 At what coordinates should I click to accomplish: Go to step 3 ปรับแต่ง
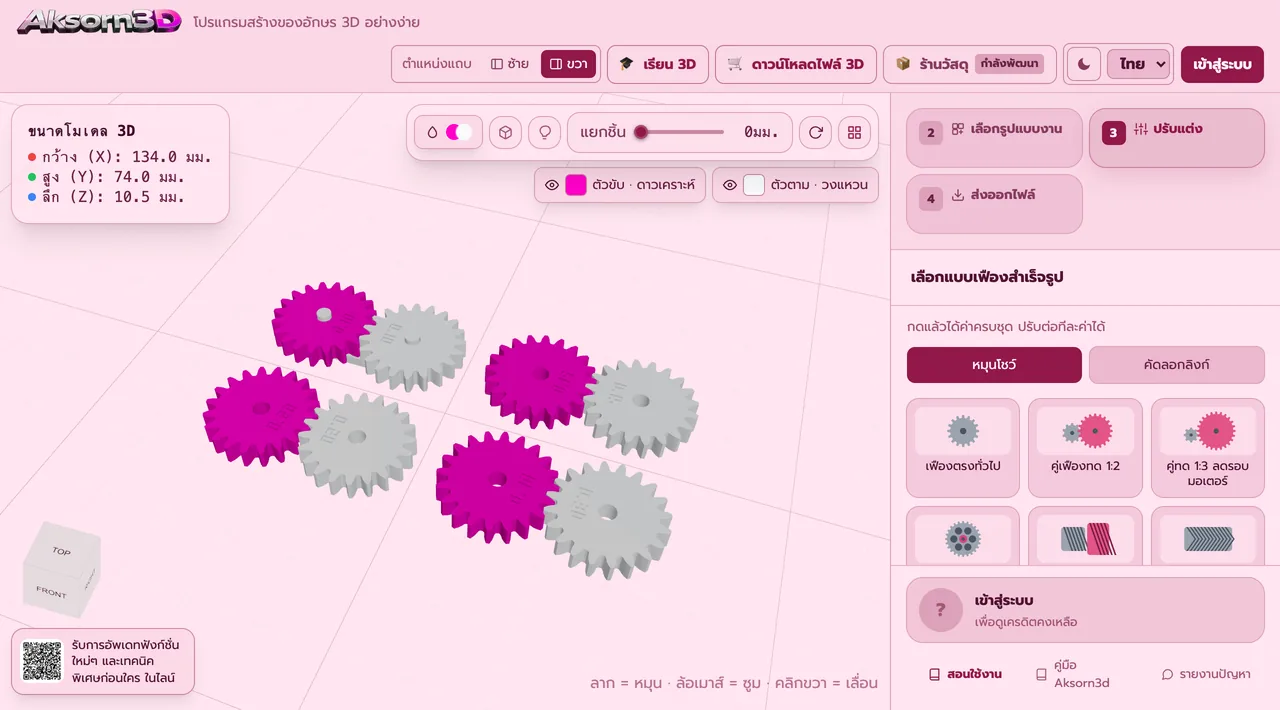tap(1176, 137)
